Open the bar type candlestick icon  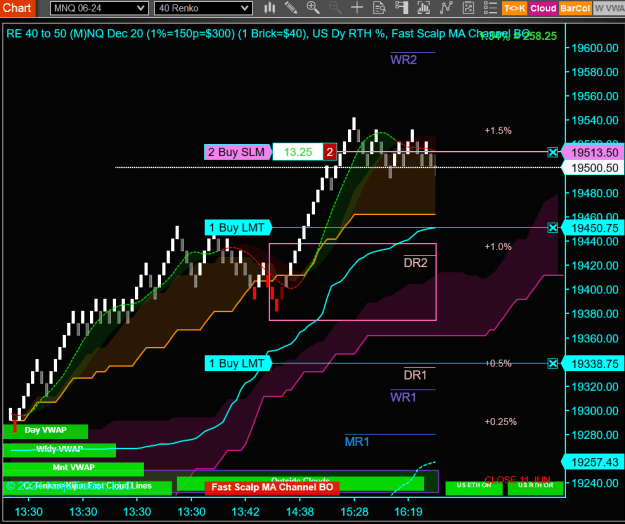[x=270, y=8]
